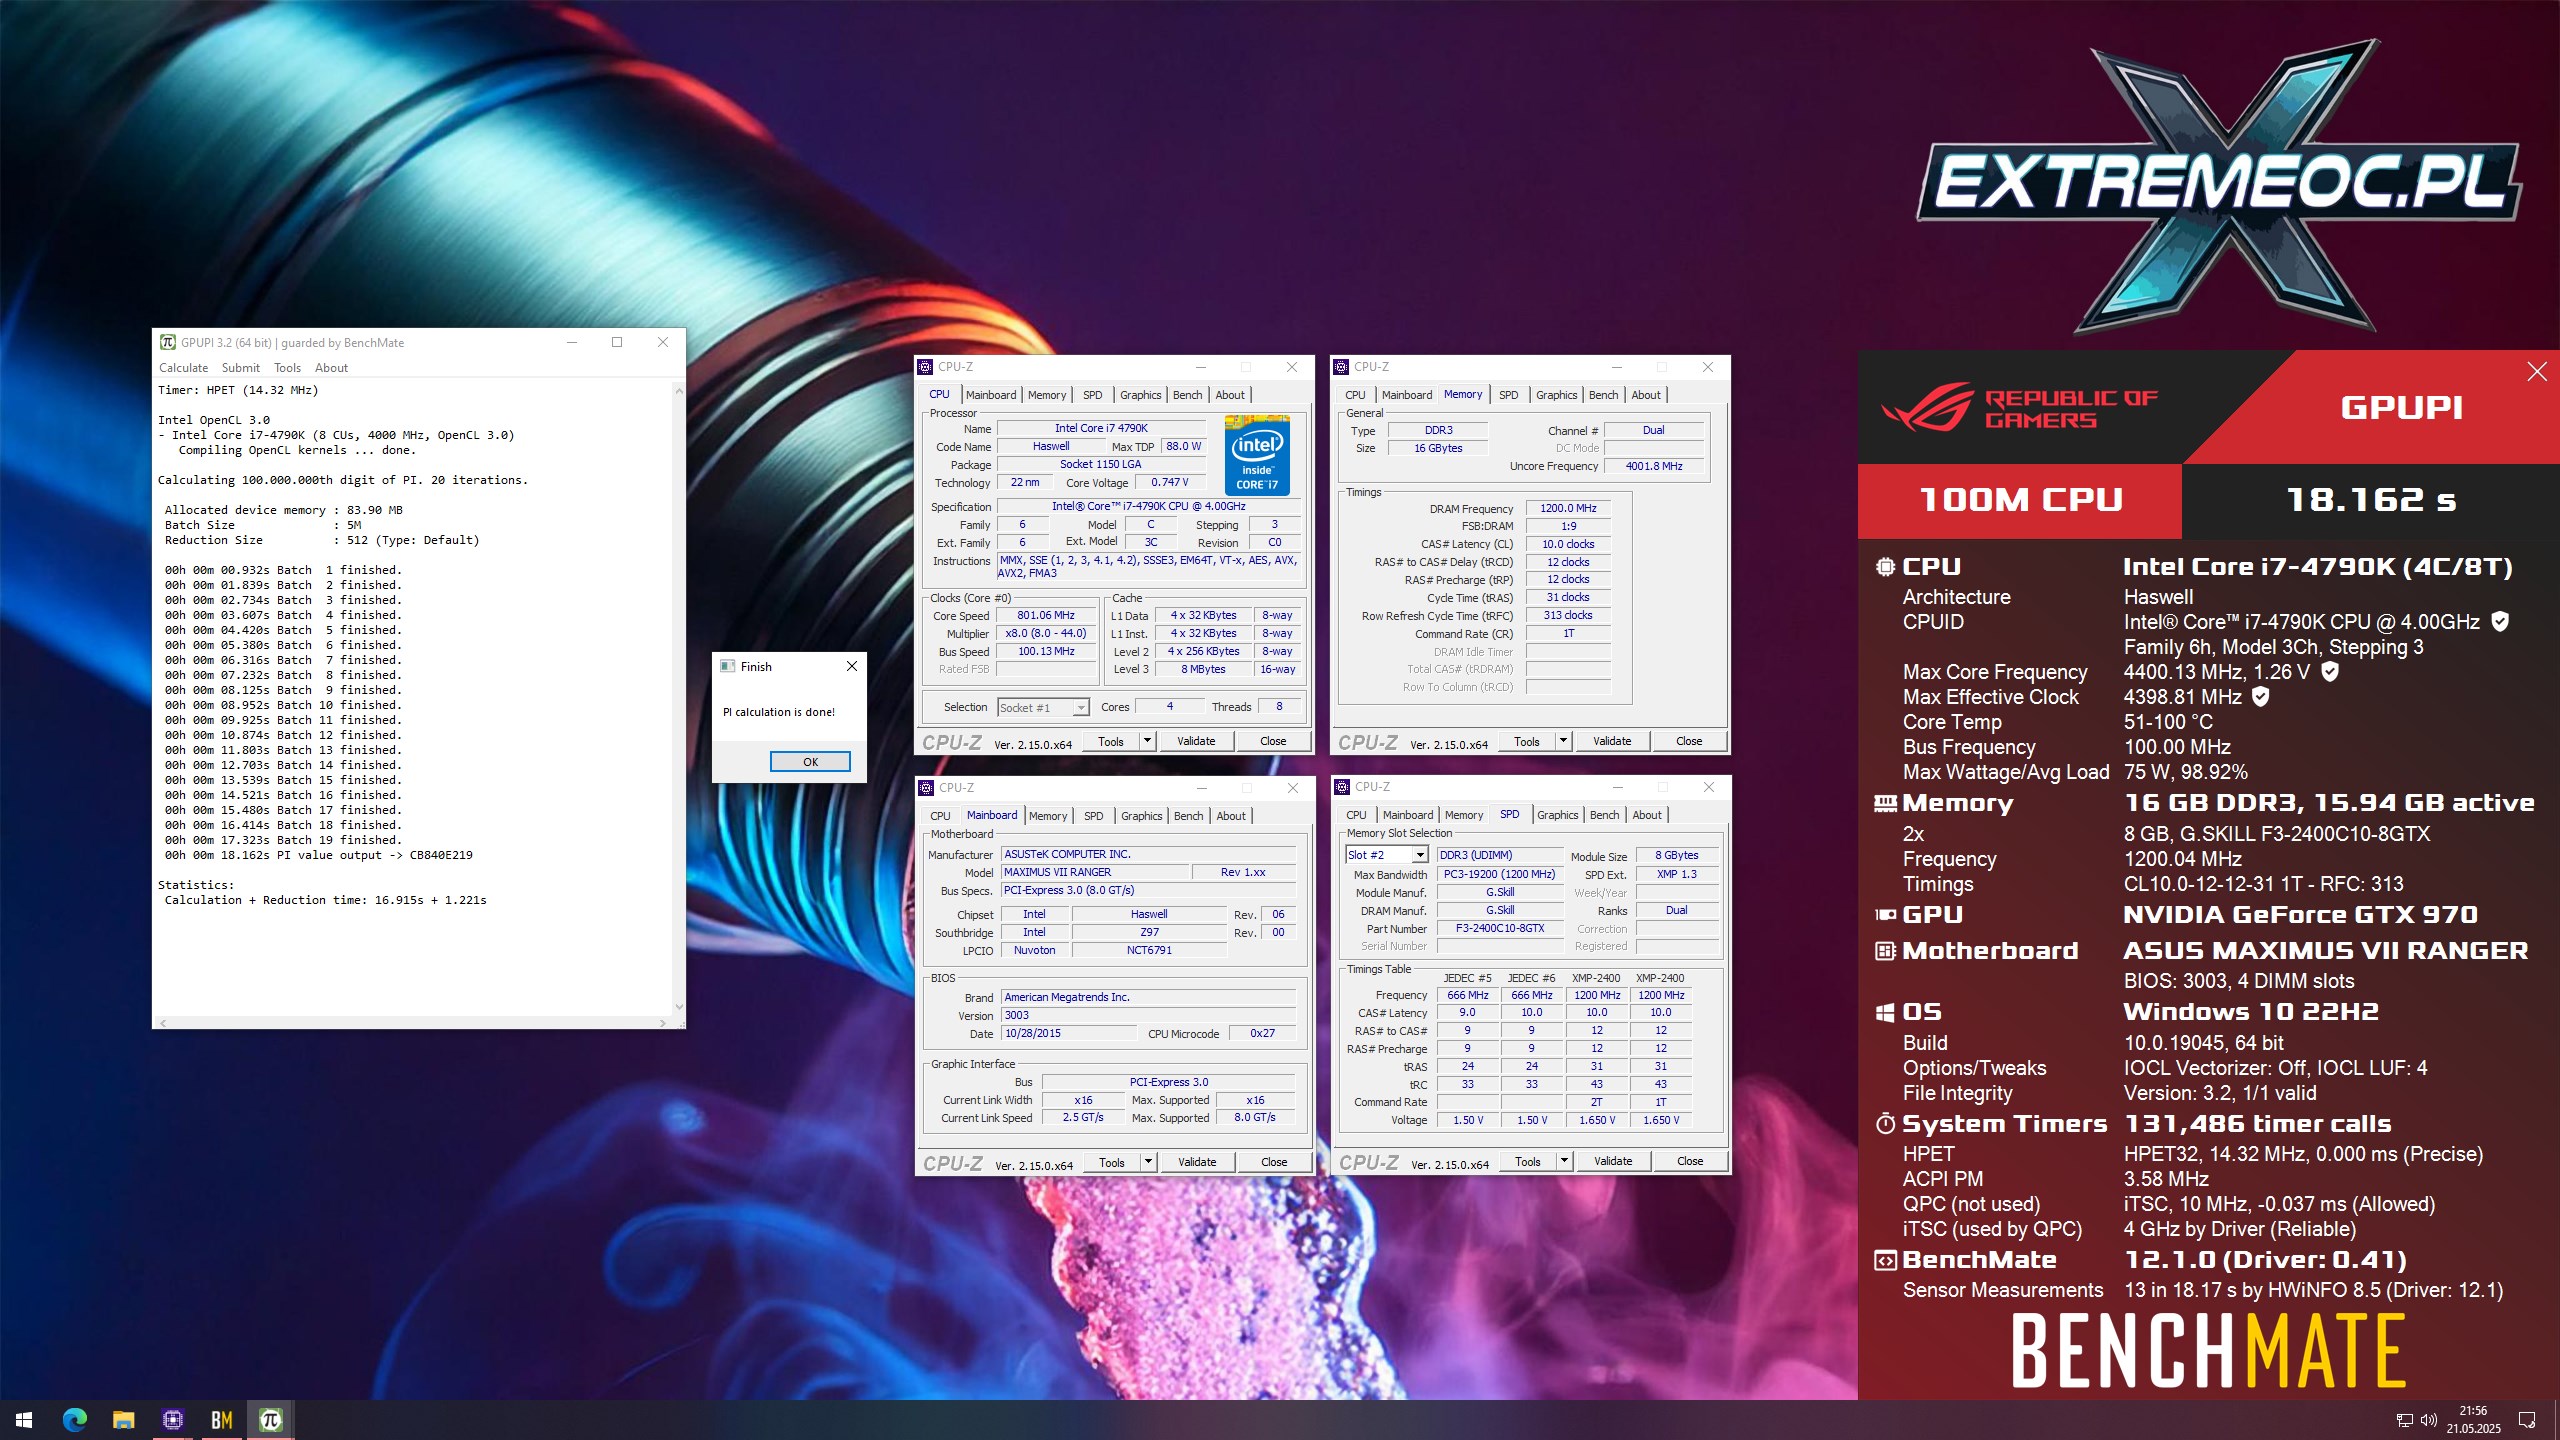Click Tools button in CPU-Z SPD window

coord(1528,1161)
